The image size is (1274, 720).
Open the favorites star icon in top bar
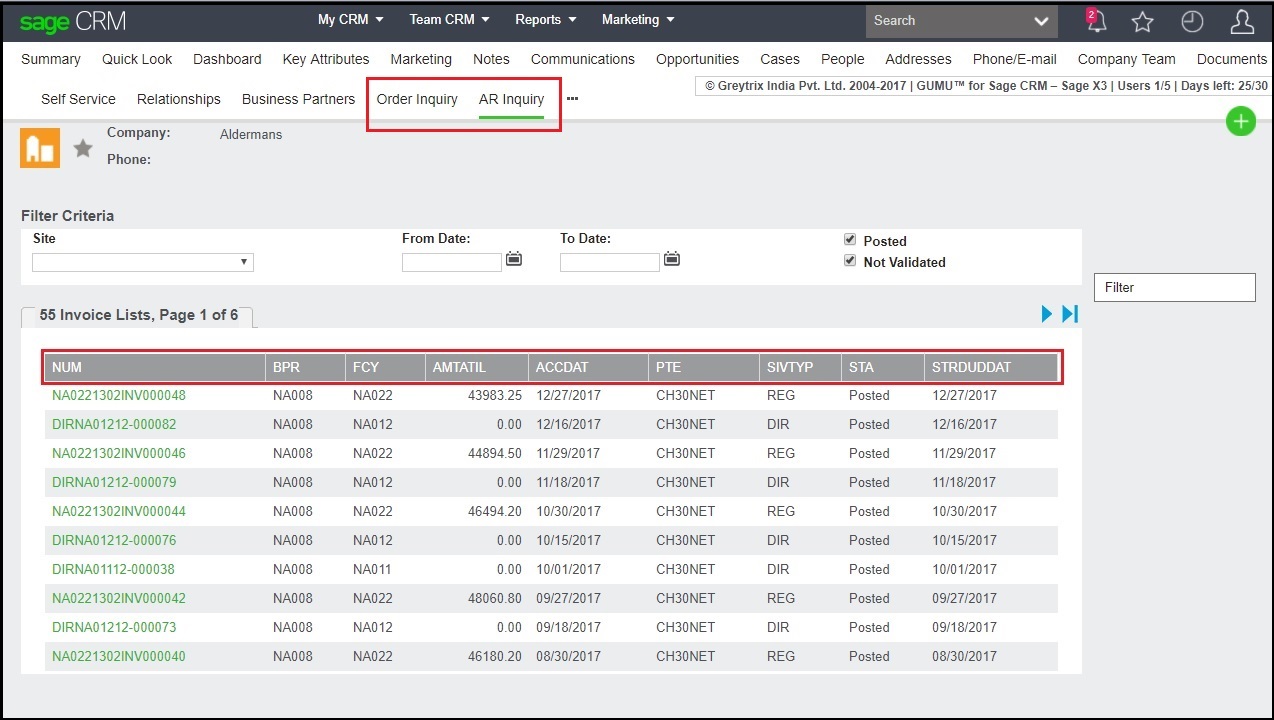pos(1142,21)
